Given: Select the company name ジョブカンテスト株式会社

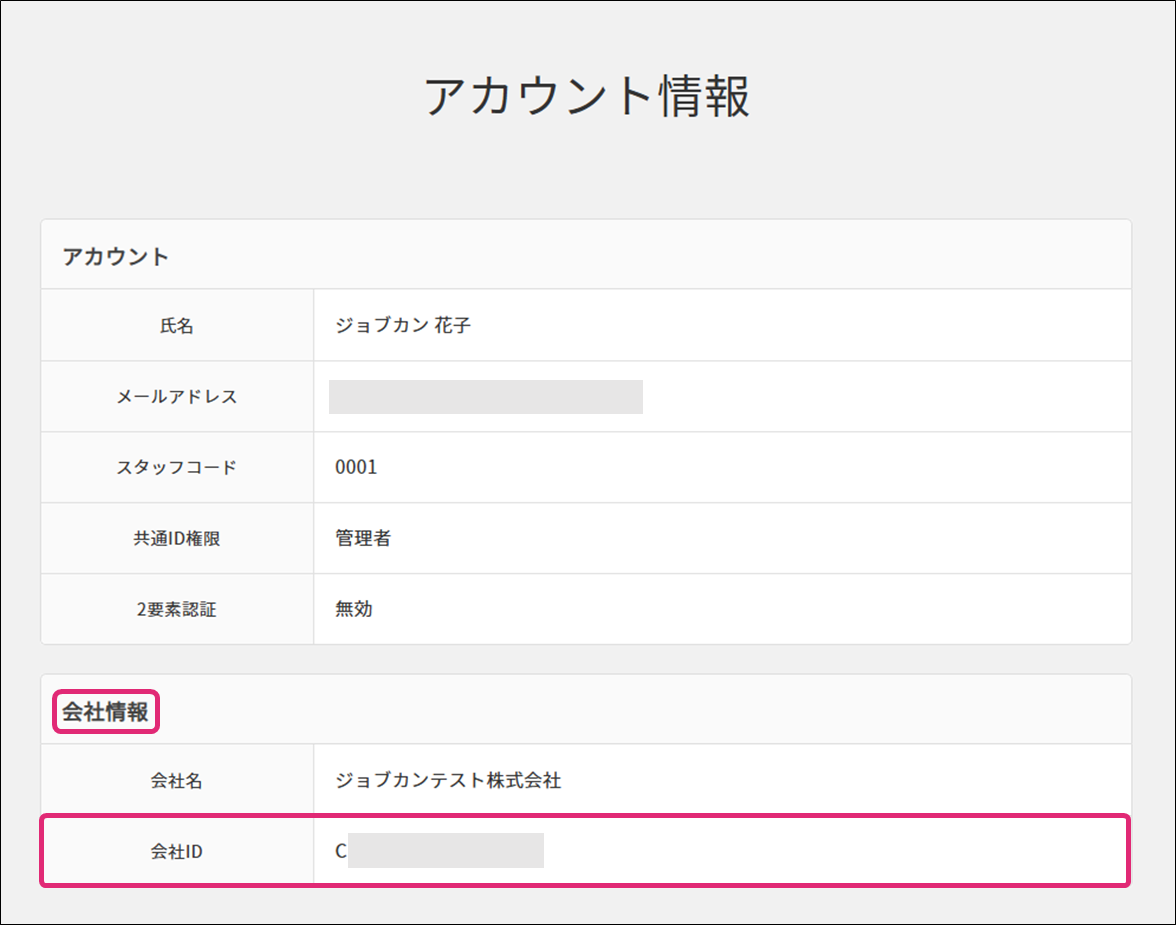Looking at the screenshot, I should point(448,781).
